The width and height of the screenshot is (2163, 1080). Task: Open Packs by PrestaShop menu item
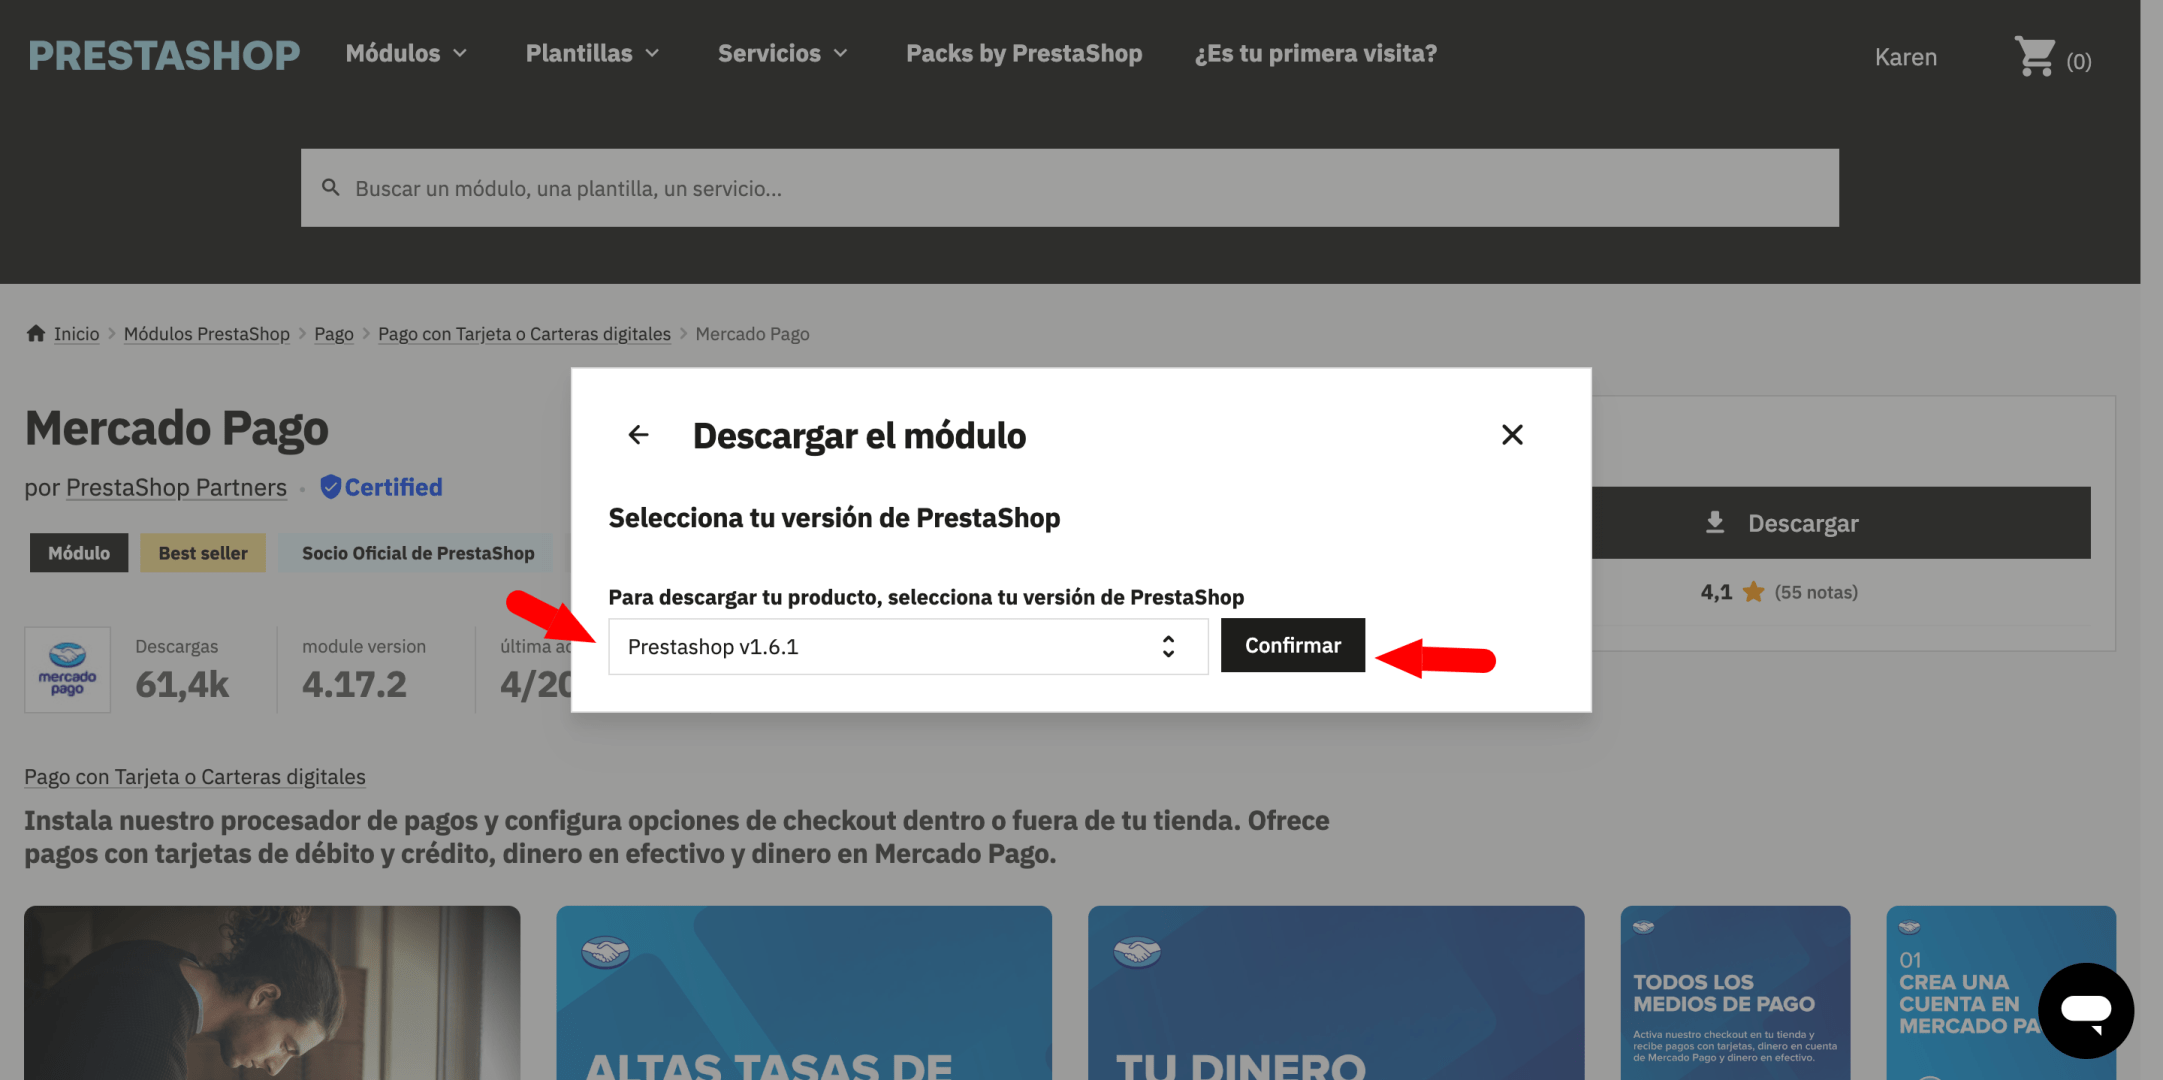[1024, 53]
